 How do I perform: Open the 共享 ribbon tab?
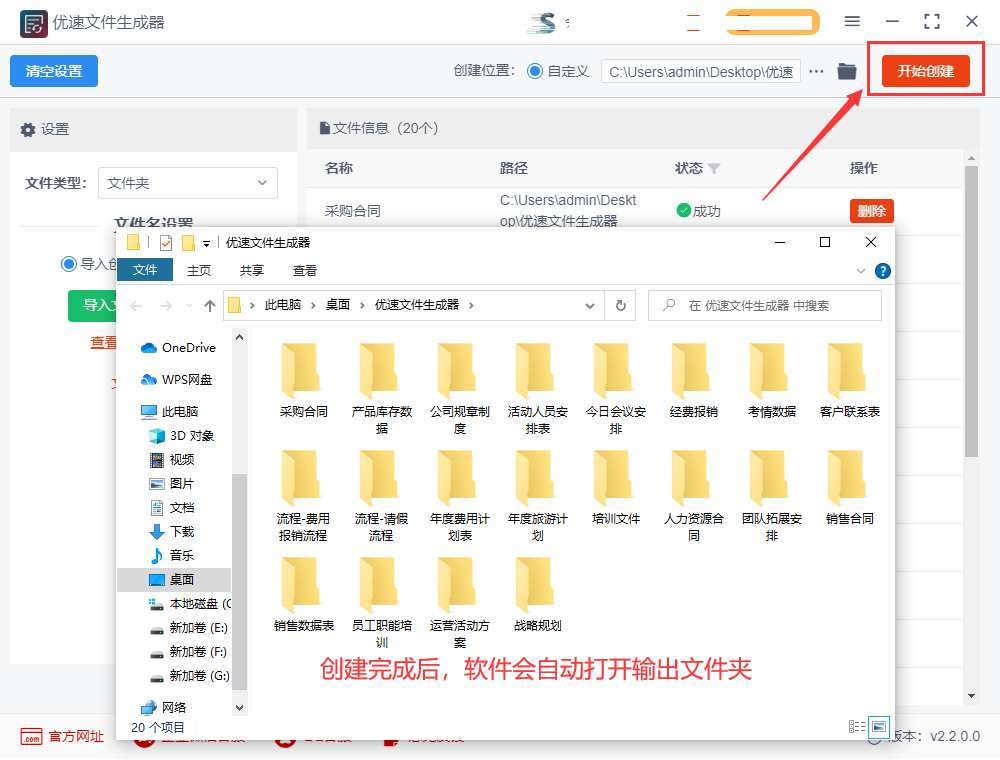252,271
